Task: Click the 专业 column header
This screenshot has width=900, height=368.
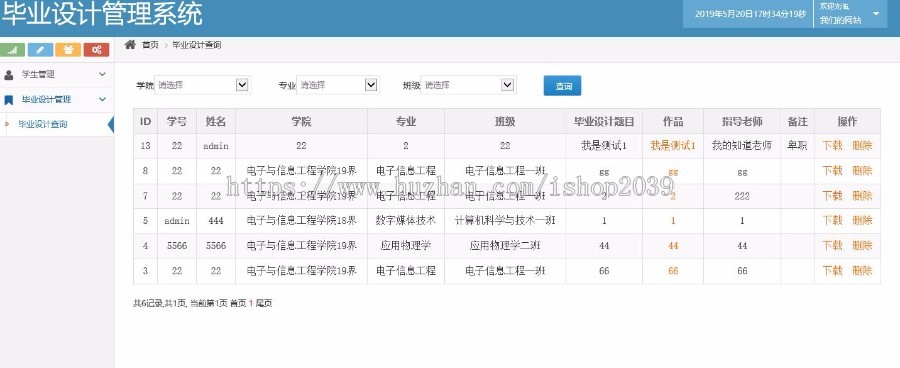Action: [406, 121]
